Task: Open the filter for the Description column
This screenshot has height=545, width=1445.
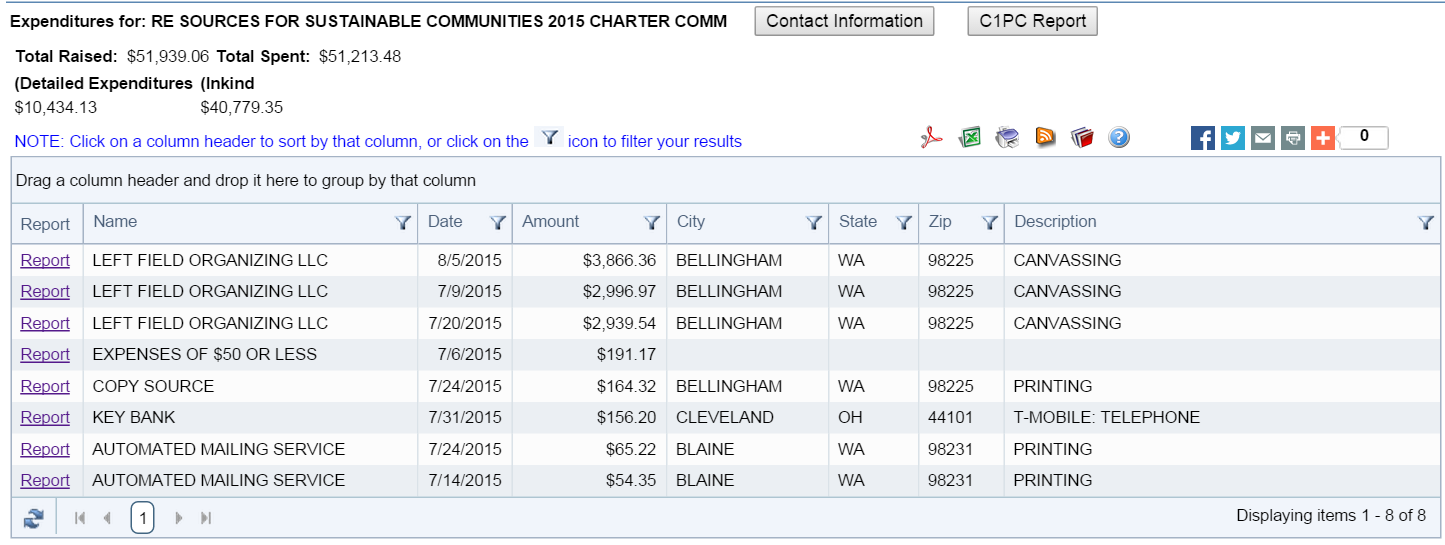Action: tap(1426, 223)
